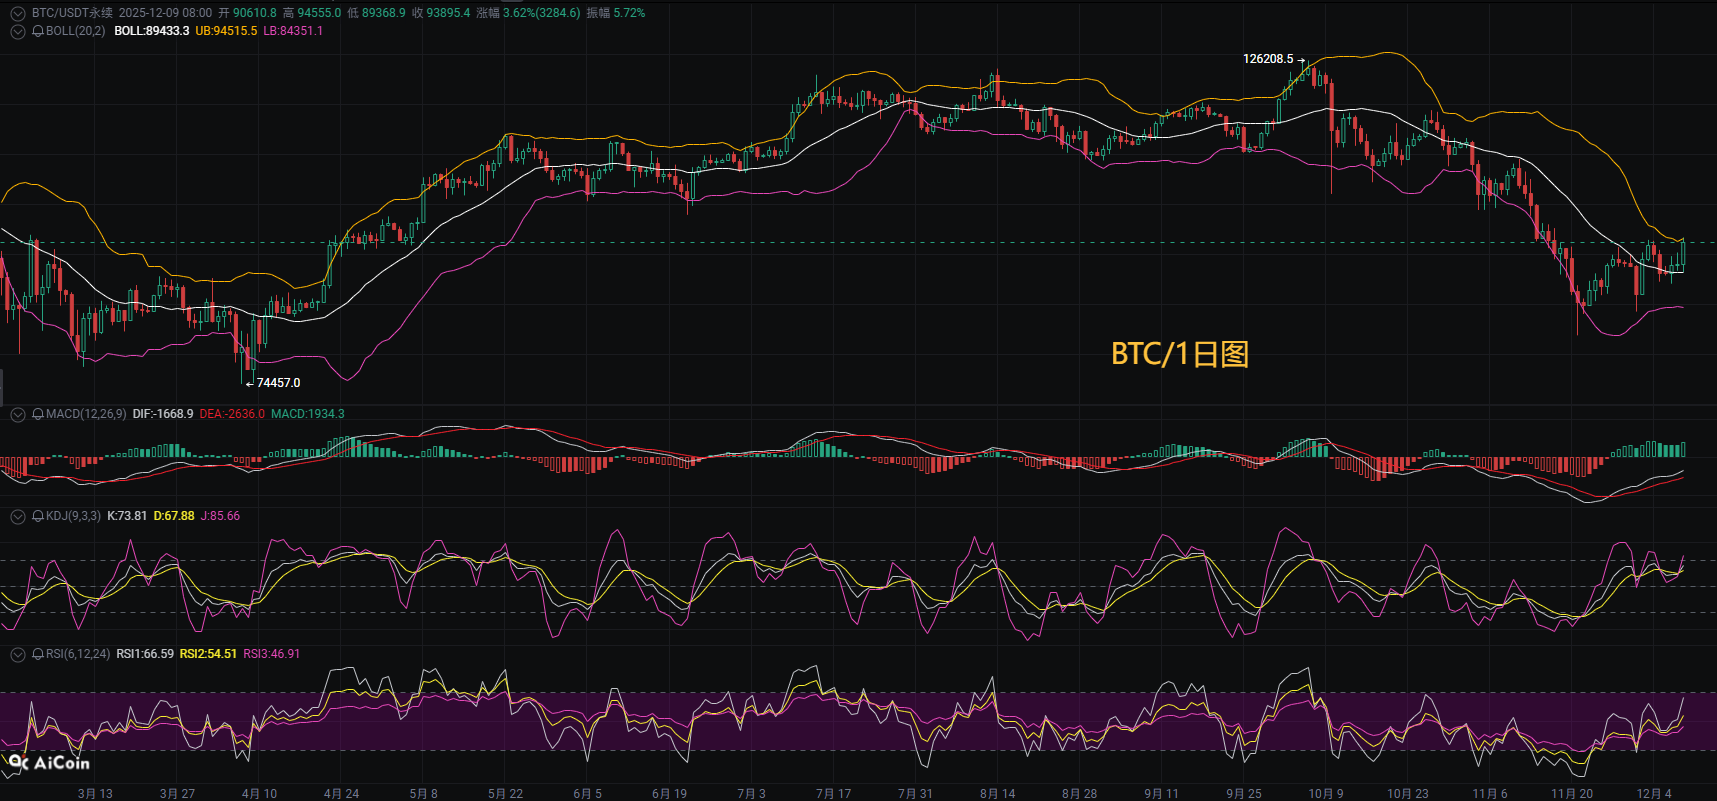Collapse the BOLL indicator chevron

pos(17,31)
